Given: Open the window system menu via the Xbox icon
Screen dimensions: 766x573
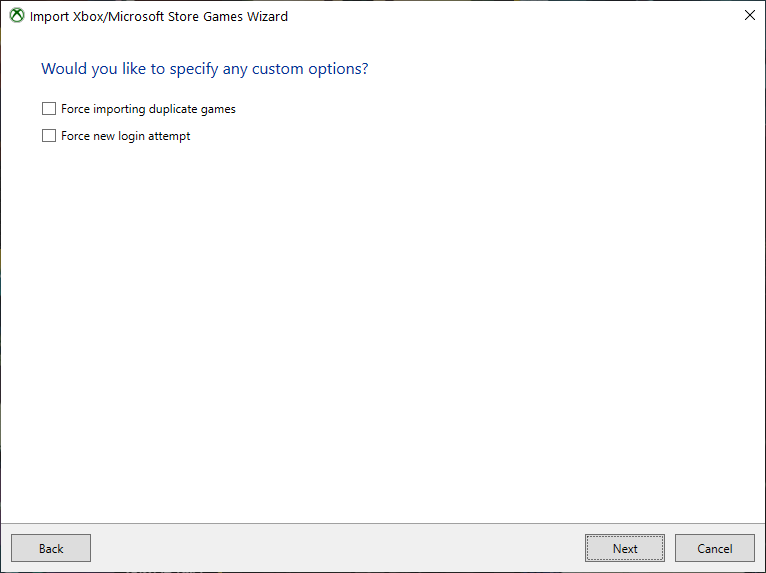Looking at the screenshot, I should pyautogui.click(x=17, y=16).
